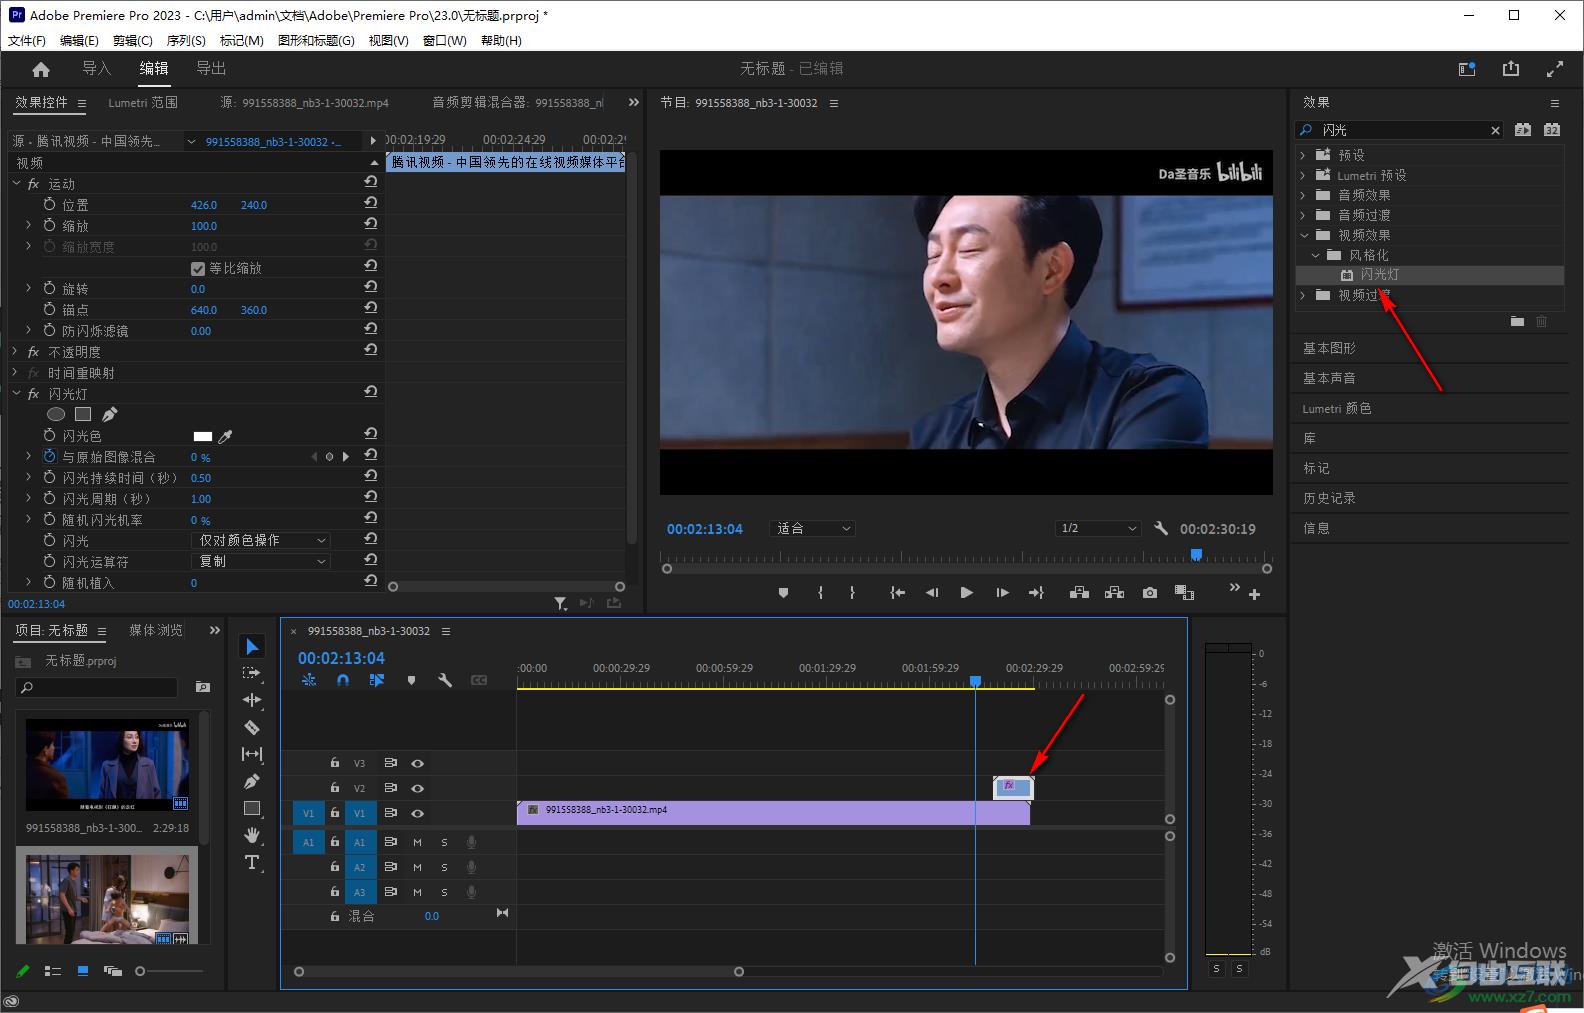Go to In point in program monitor

tap(898, 592)
